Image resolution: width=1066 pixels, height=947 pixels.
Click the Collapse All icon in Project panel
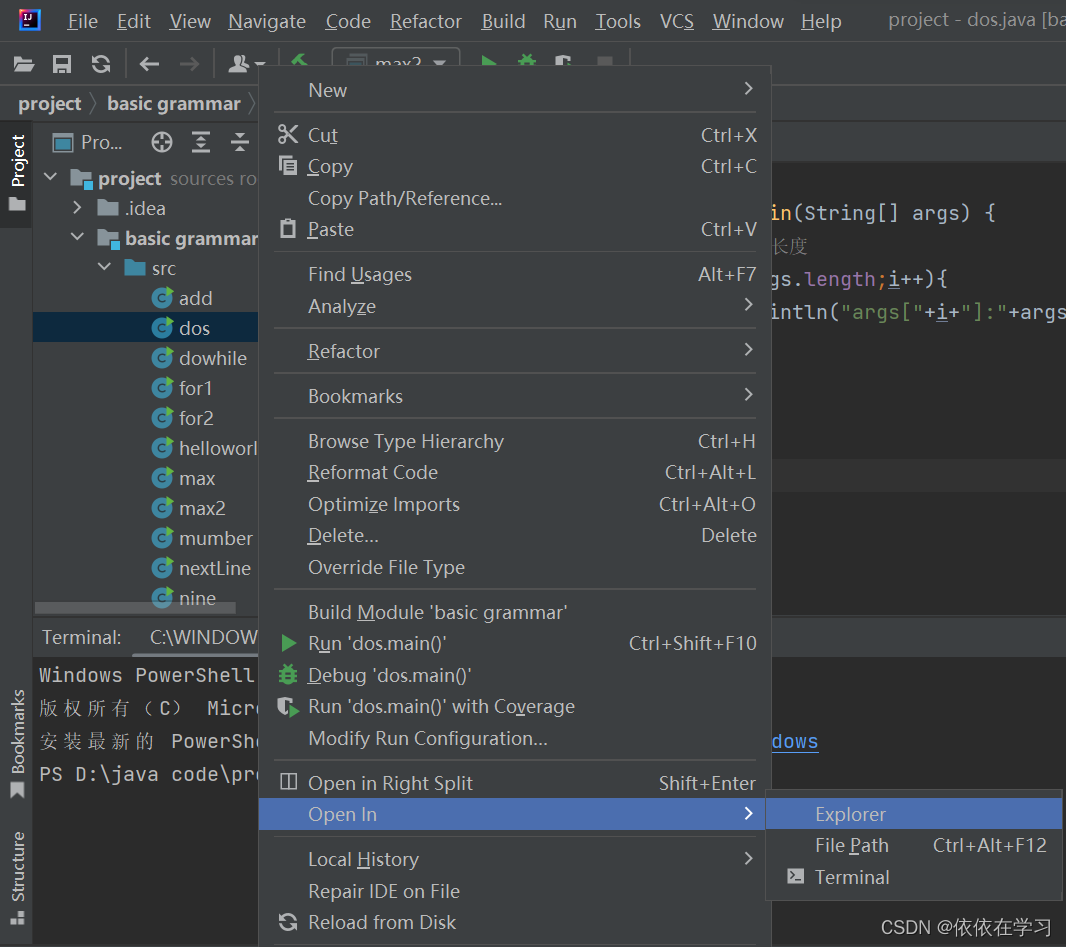(x=239, y=142)
